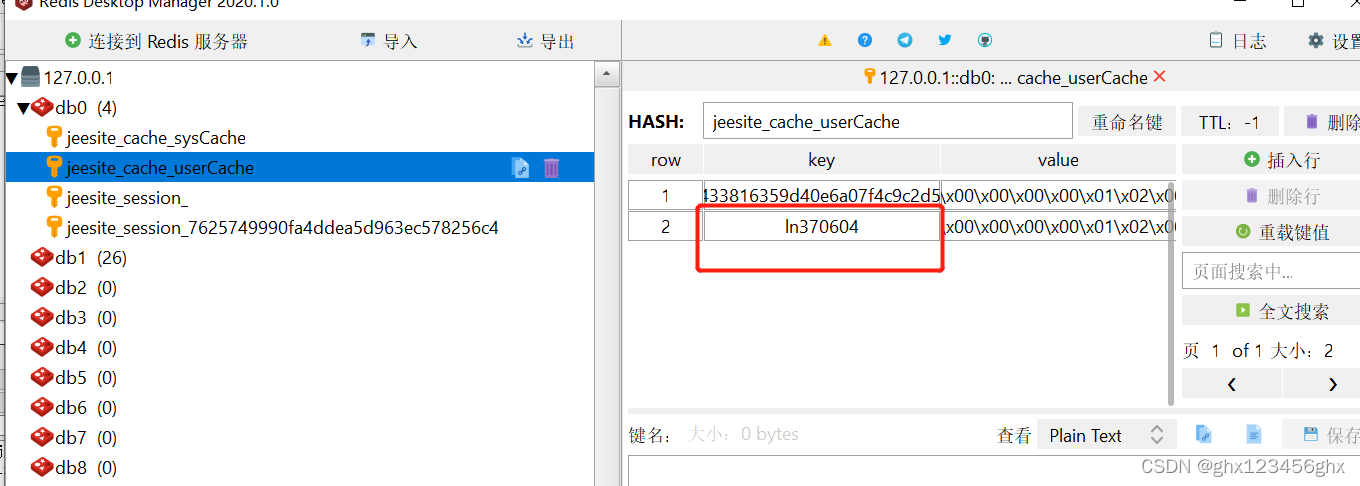The height and width of the screenshot is (486, 1360).
Task: Copy key icon on jeesite_cache_userCache row
Action: [x=520, y=168]
